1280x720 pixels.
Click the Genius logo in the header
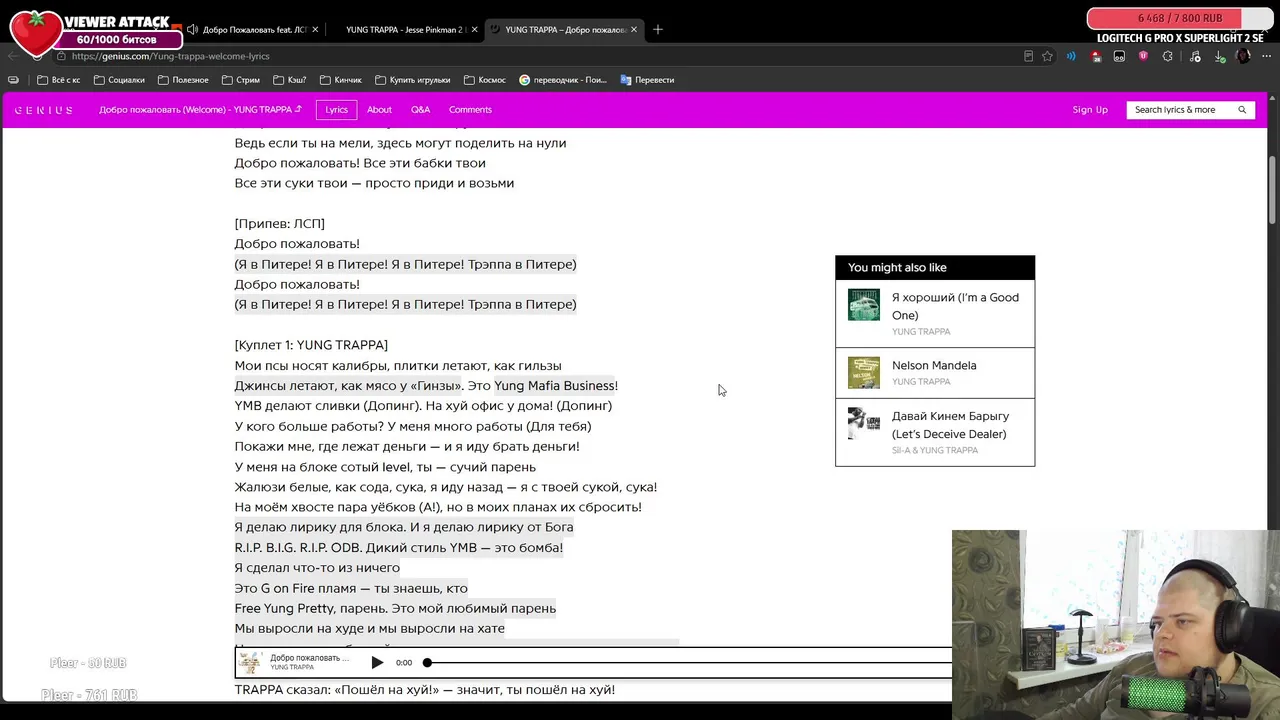[43, 110]
